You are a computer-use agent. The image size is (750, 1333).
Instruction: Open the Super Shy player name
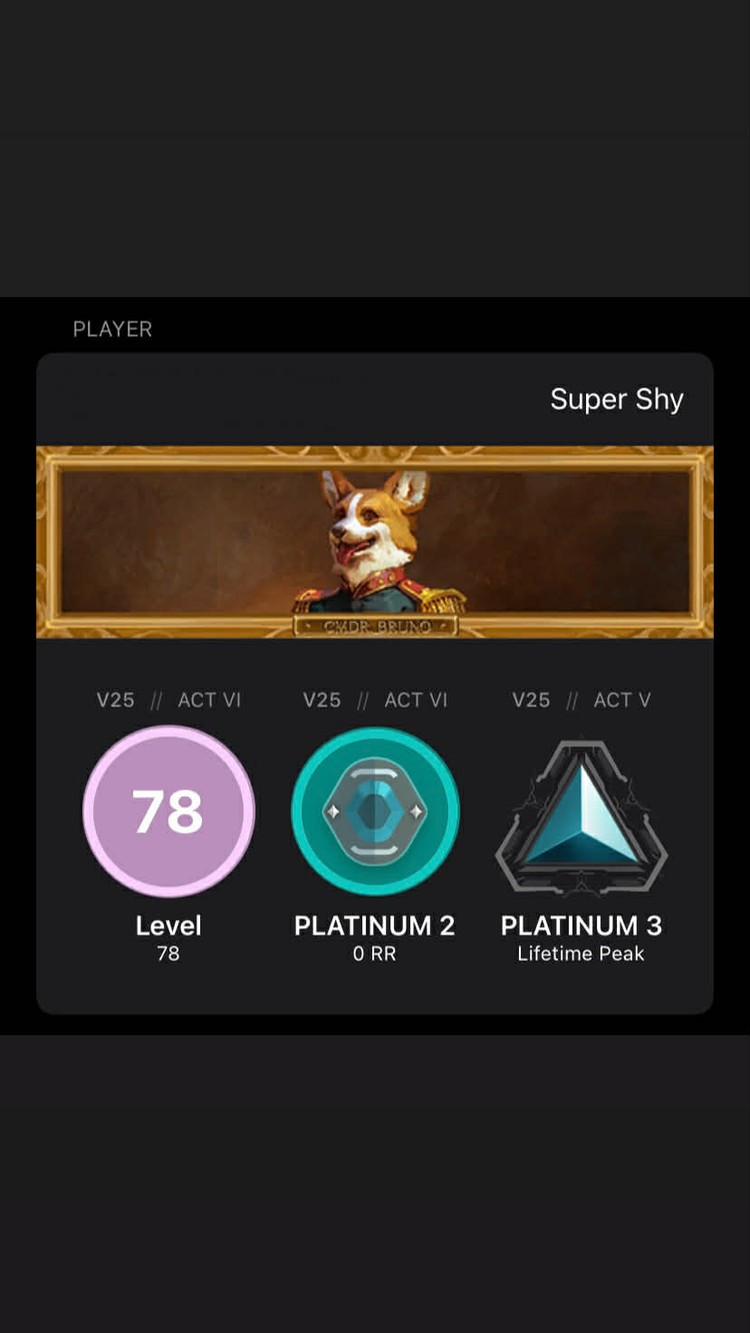[616, 400]
